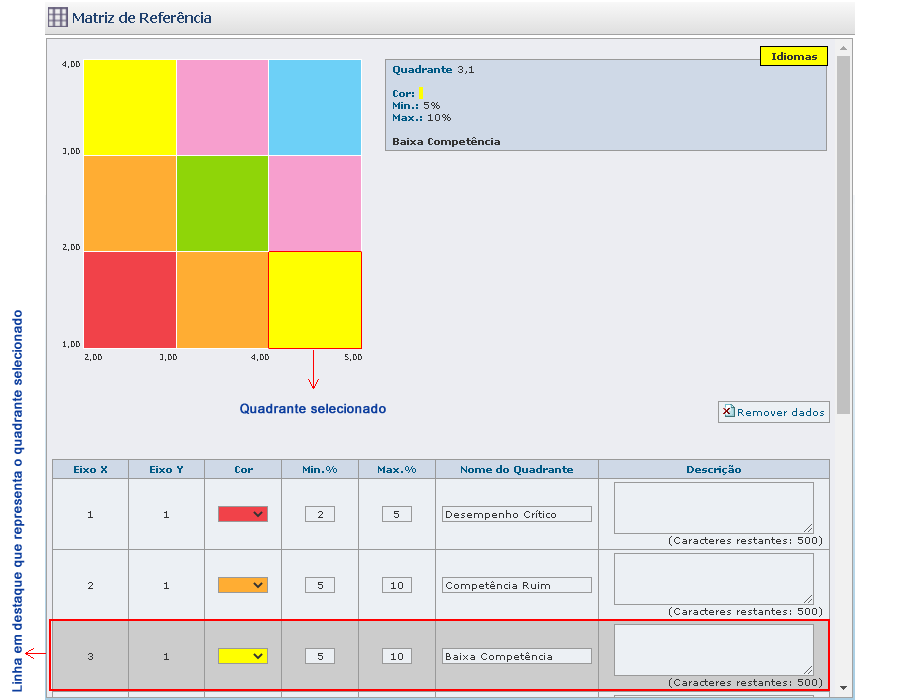Open the Idiomas button
The image size is (900, 700).
click(x=794, y=57)
